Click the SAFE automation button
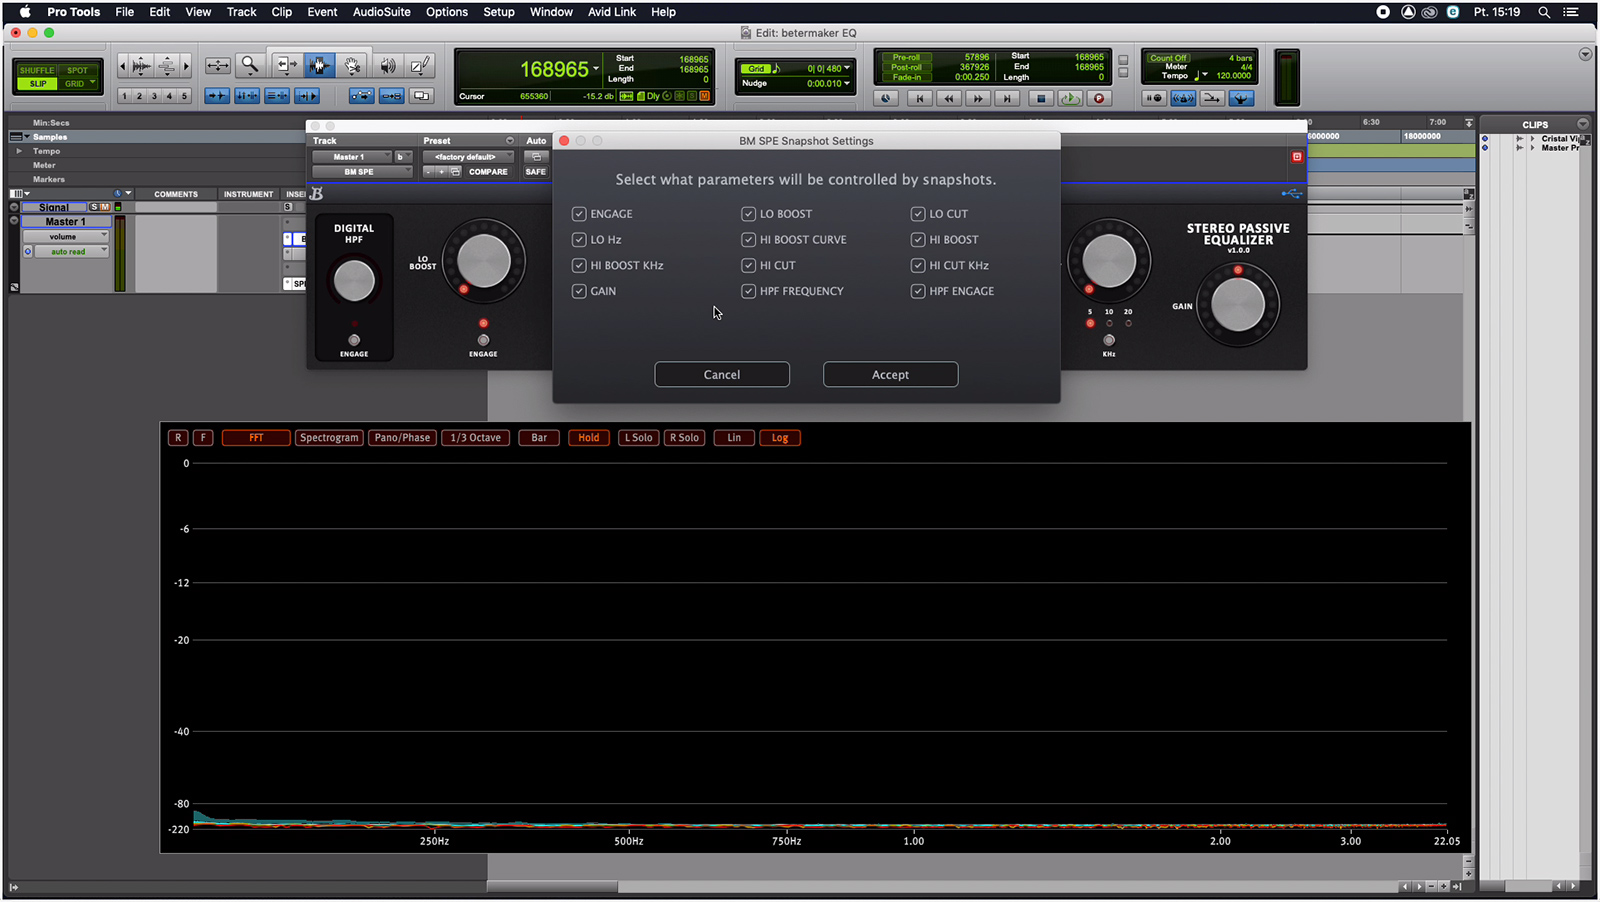The width and height of the screenshot is (1600, 902). (x=536, y=172)
